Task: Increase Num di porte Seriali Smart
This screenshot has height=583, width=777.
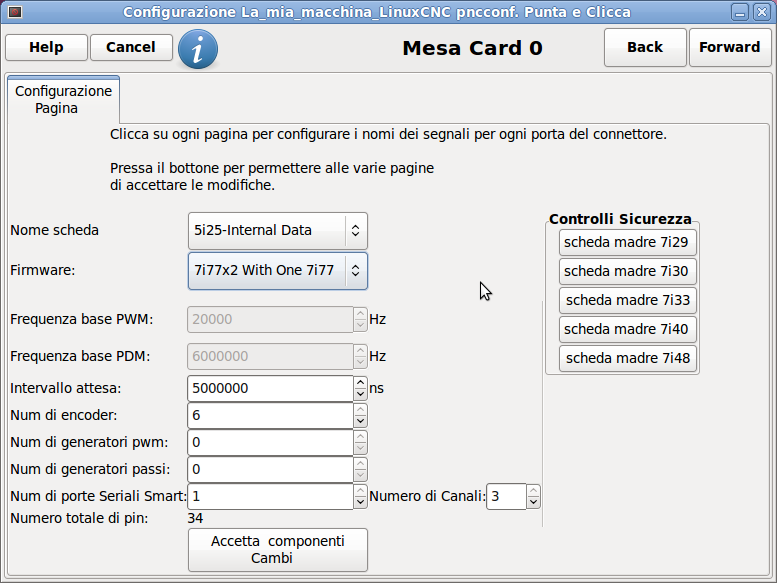Action: pos(360,490)
